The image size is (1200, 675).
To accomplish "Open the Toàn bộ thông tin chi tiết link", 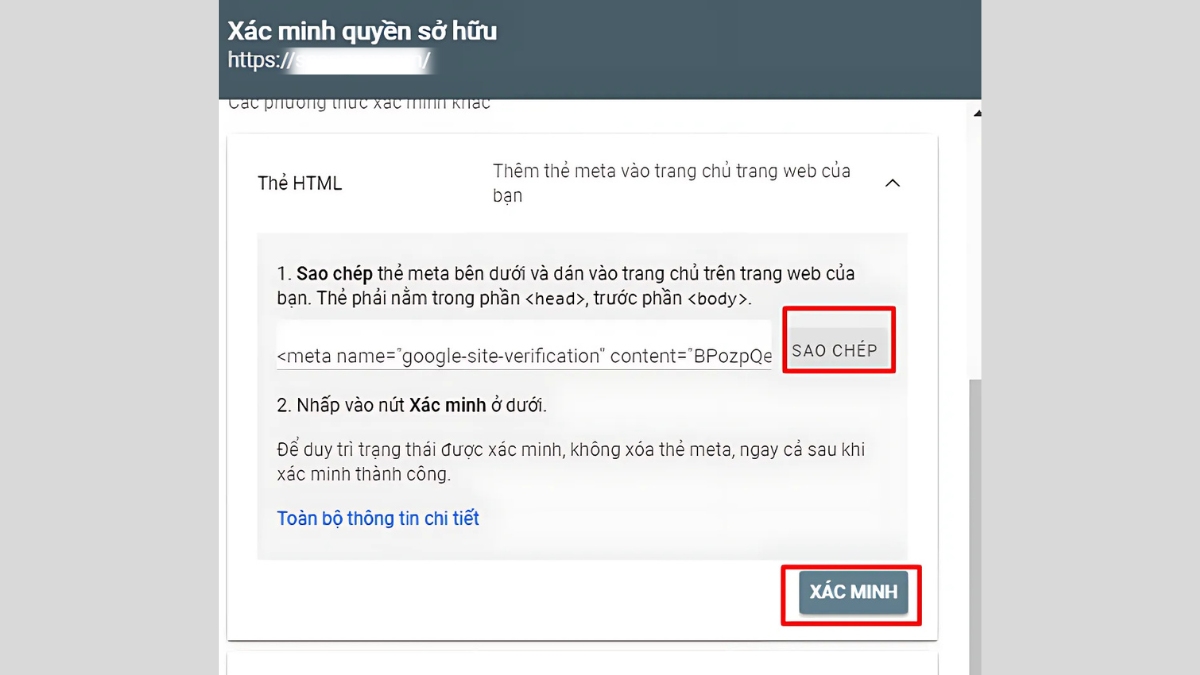I will (x=378, y=518).
